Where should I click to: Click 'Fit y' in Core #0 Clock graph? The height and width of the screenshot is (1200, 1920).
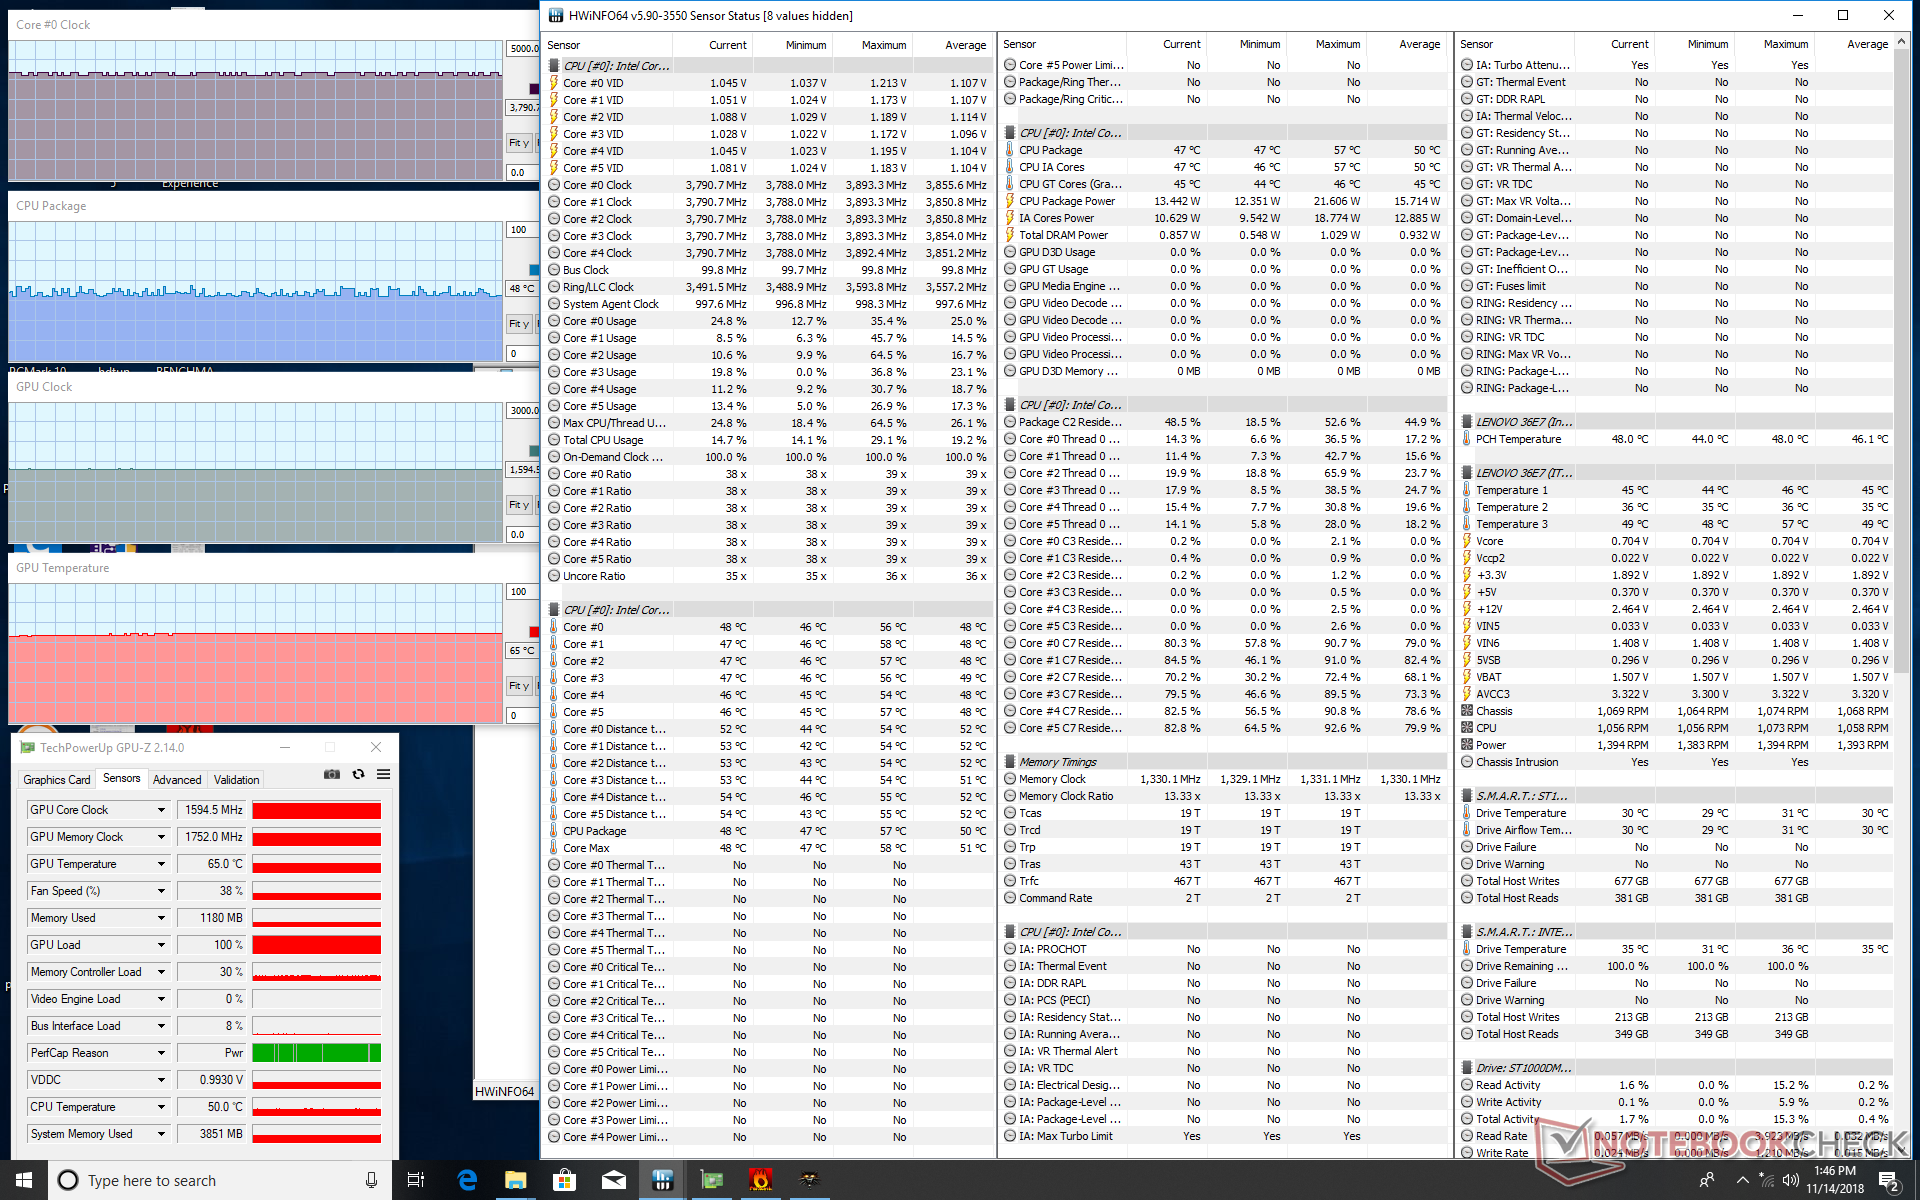click(x=519, y=143)
